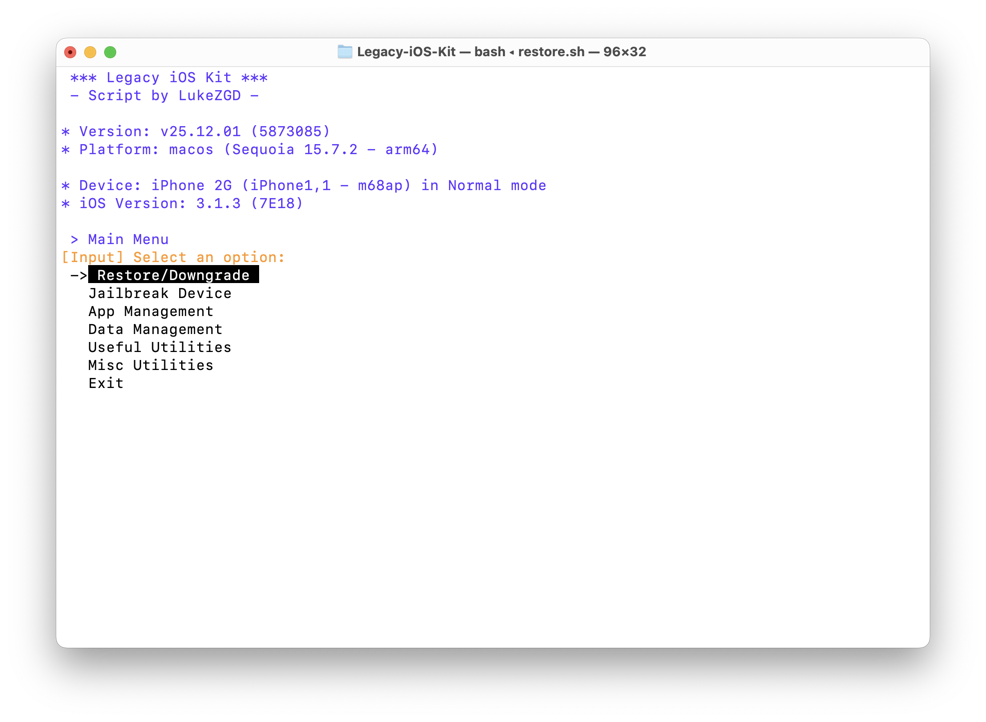Click the Device iPhone 2G info line
Viewport: 986px width, 722px height.
coord(304,185)
